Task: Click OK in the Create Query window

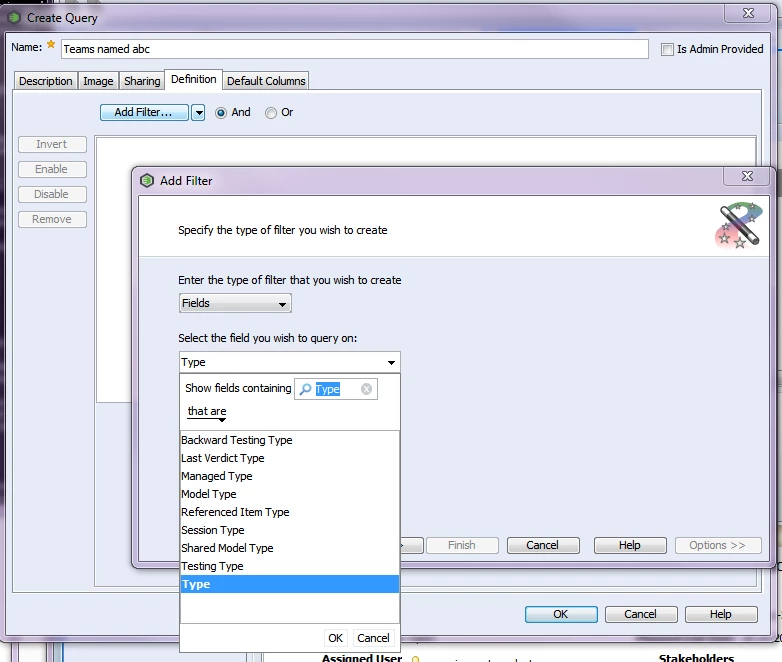Action: point(561,614)
